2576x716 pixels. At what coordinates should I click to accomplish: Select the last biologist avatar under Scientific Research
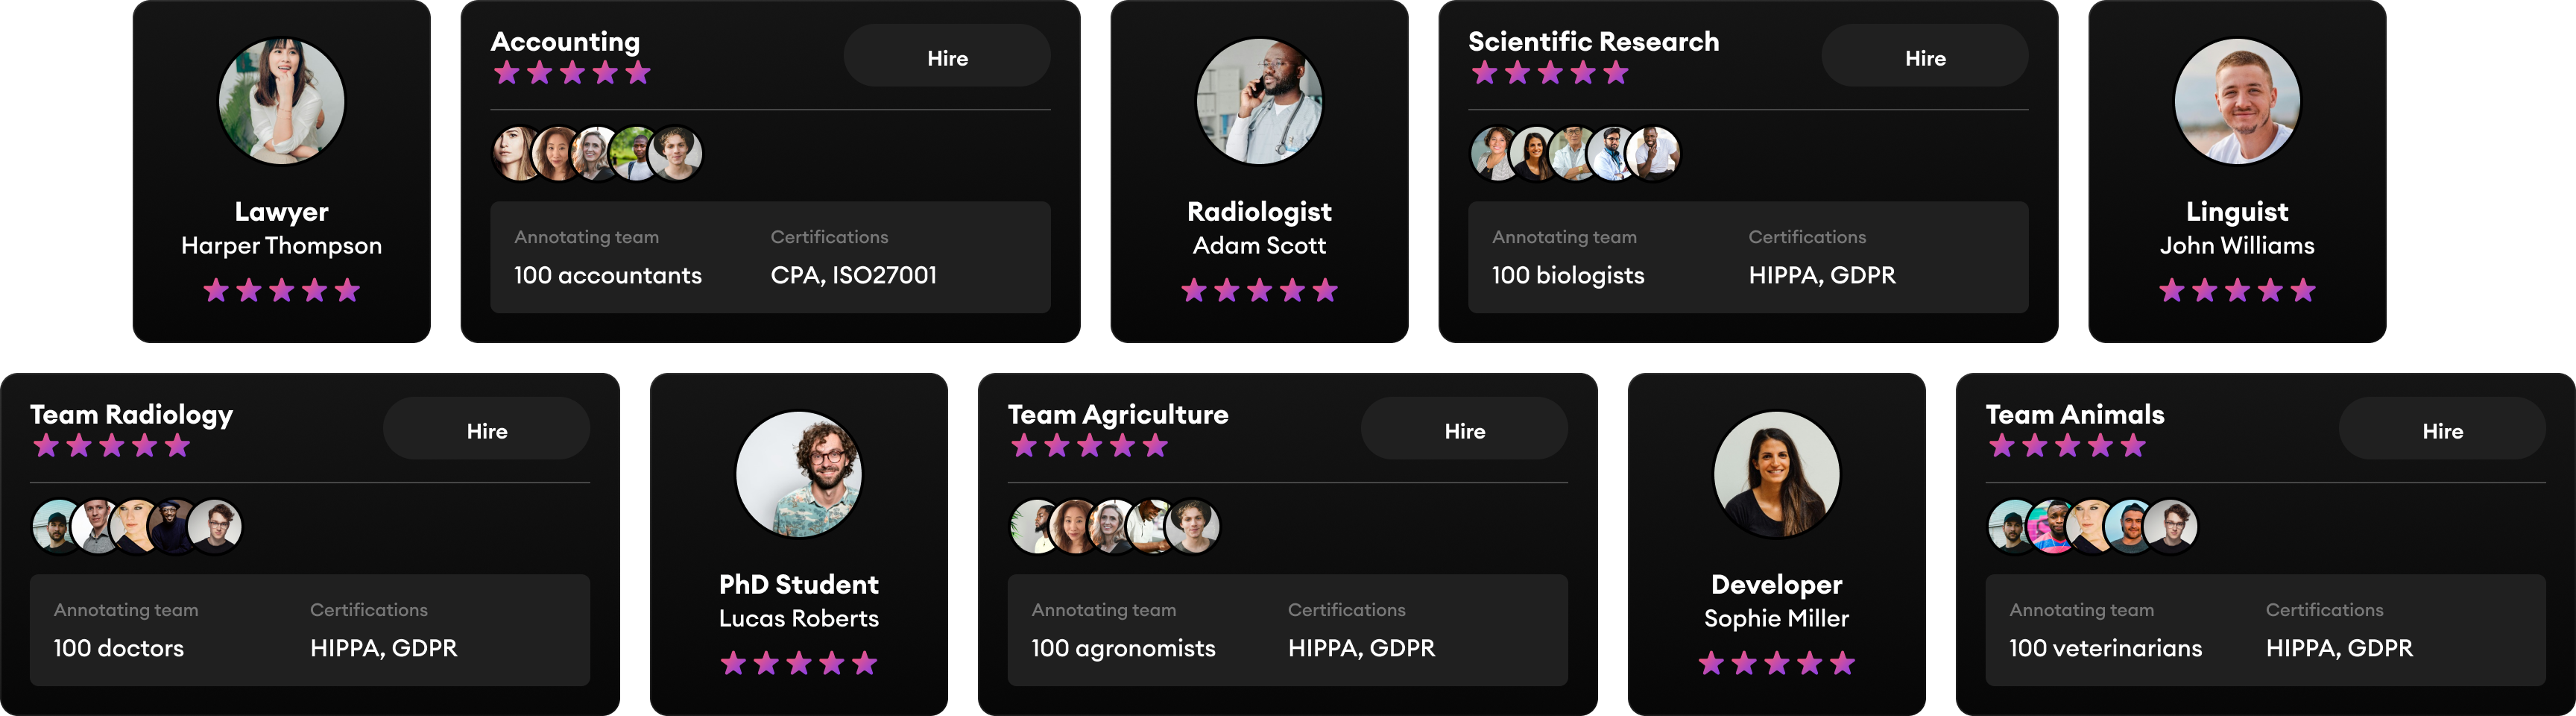point(1651,153)
